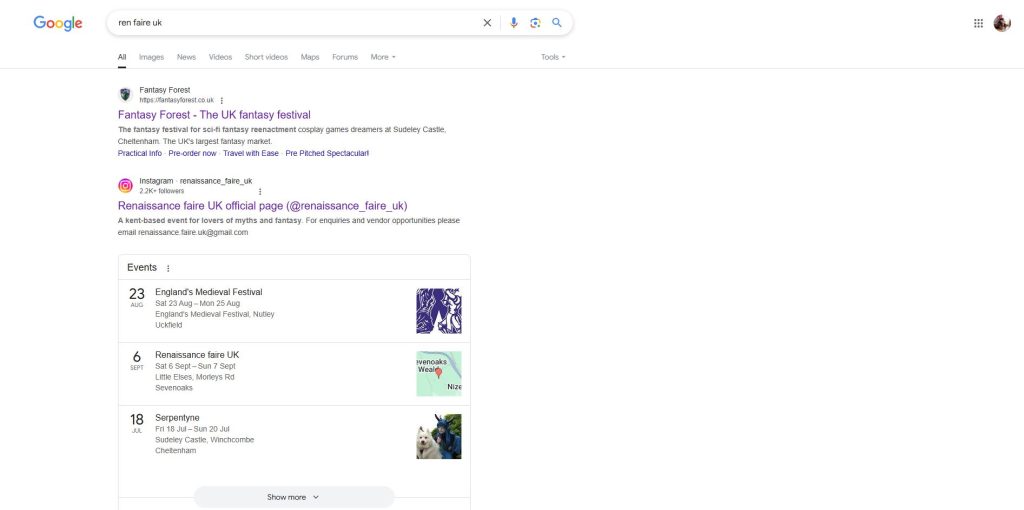Image resolution: width=1024 pixels, height=510 pixels.
Task: Open the Serpentyne event thumbnail
Action: tap(438, 436)
